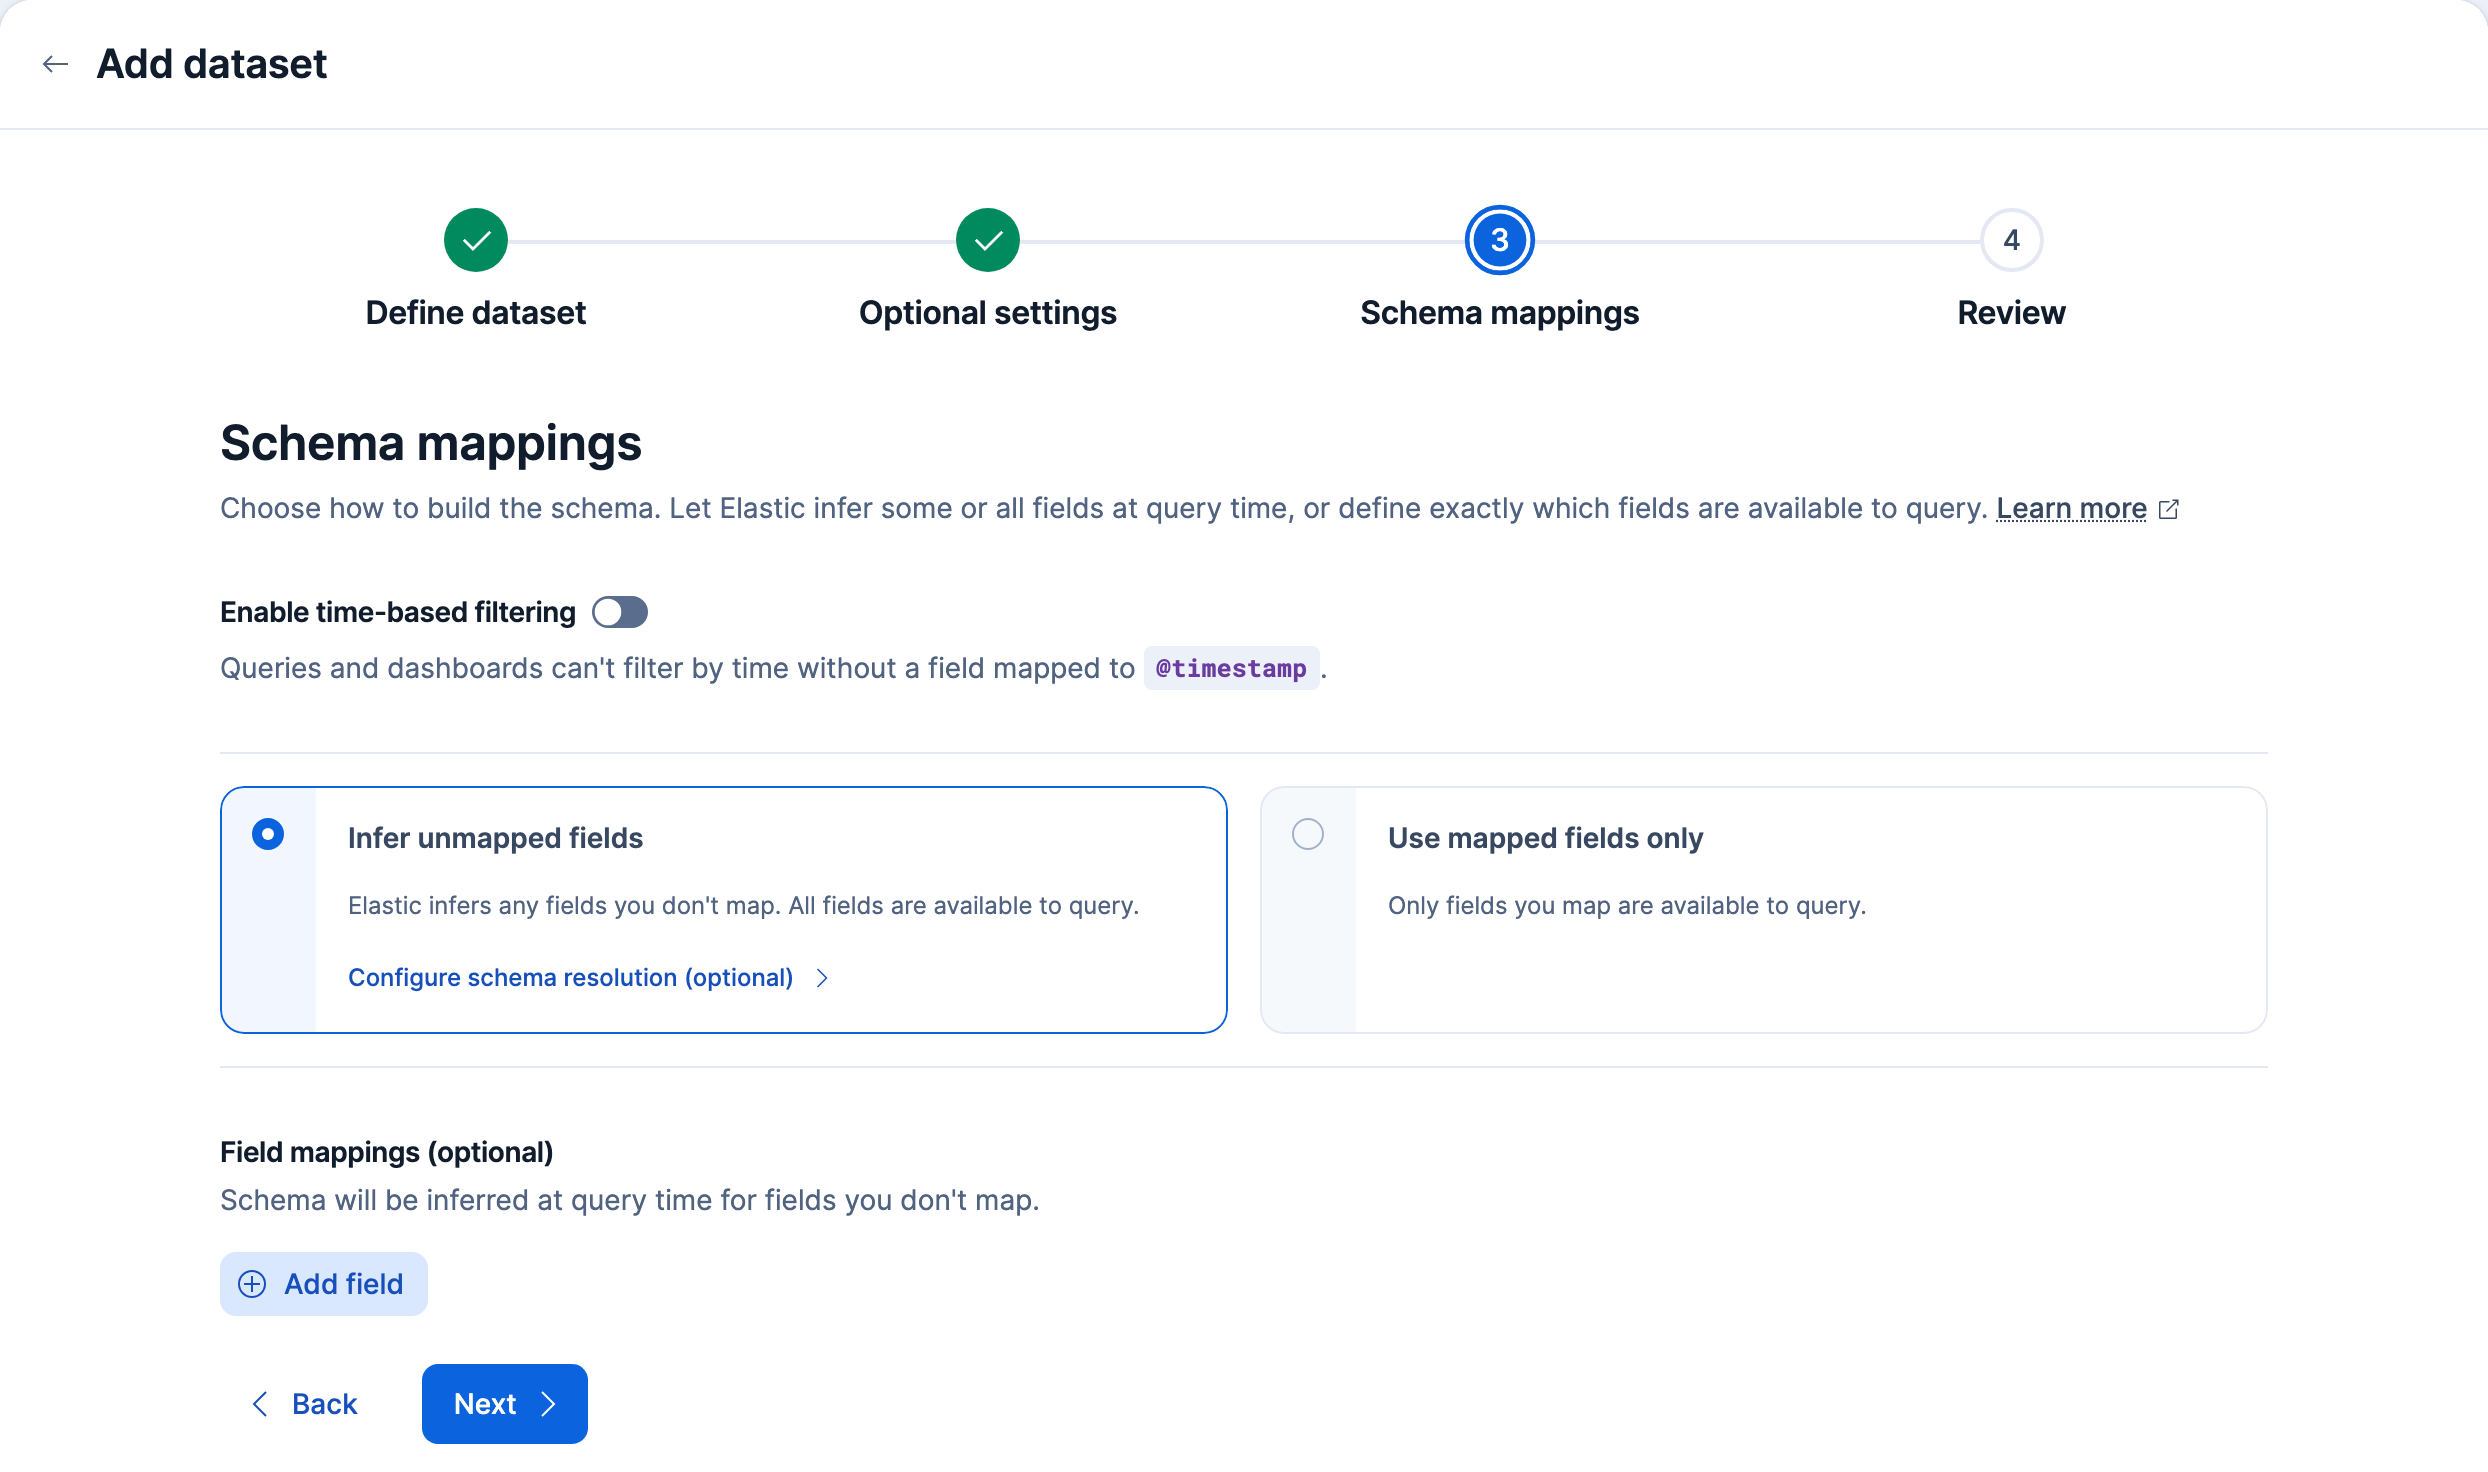Click the back arrow beside Add dataset
The width and height of the screenshot is (2488, 1472).
55,64
